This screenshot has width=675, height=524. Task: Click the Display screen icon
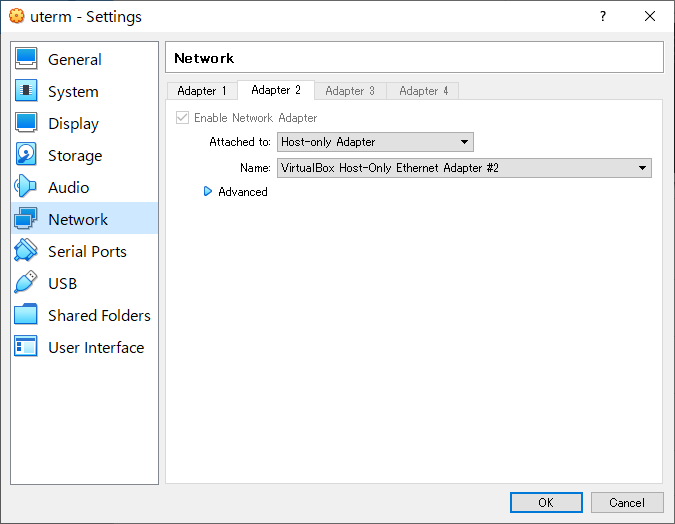pyautogui.click(x=26, y=123)
